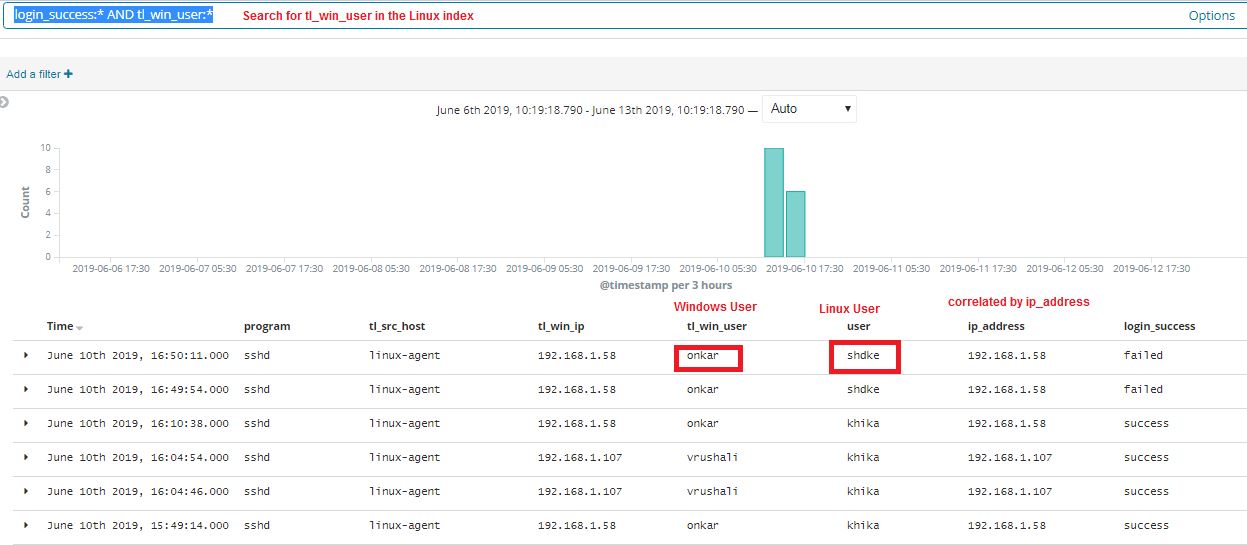The height and width of the screenshot is (545, 1247).
Task: Open the Options link
Action: click(x=1211, y=16)
